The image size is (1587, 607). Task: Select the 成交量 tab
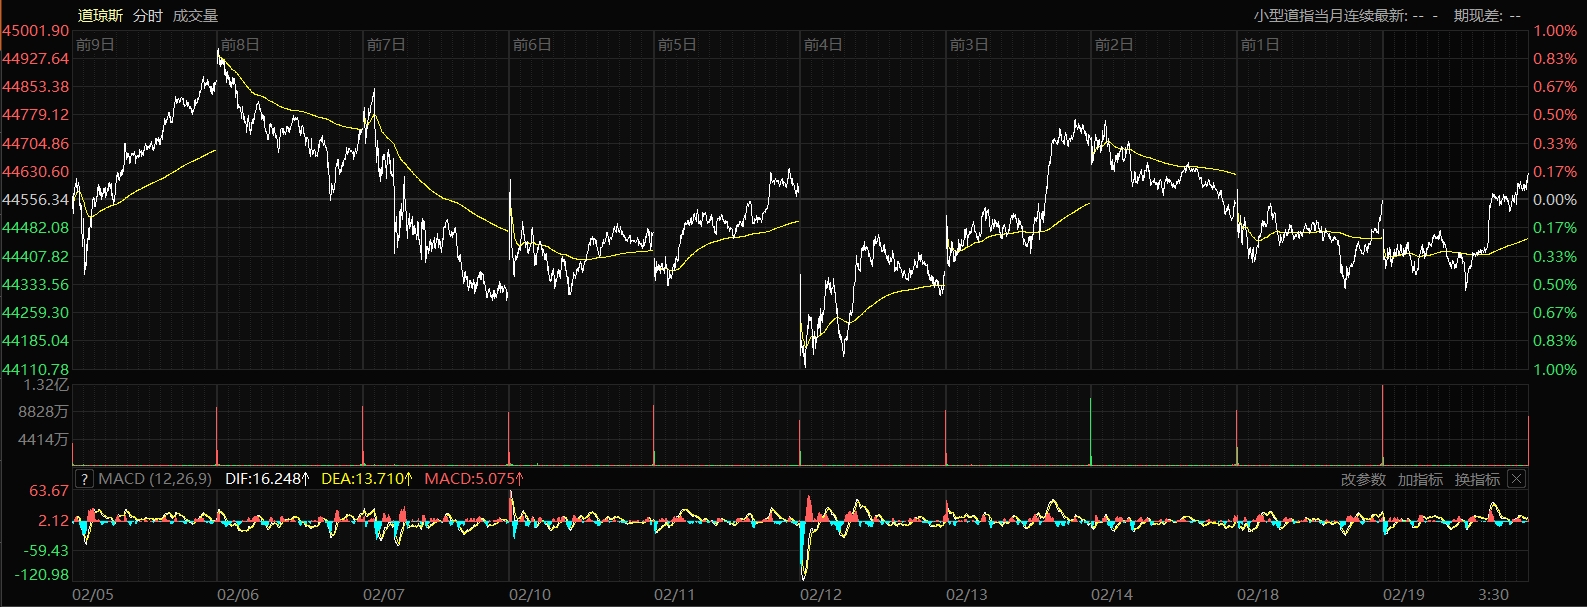195,15
